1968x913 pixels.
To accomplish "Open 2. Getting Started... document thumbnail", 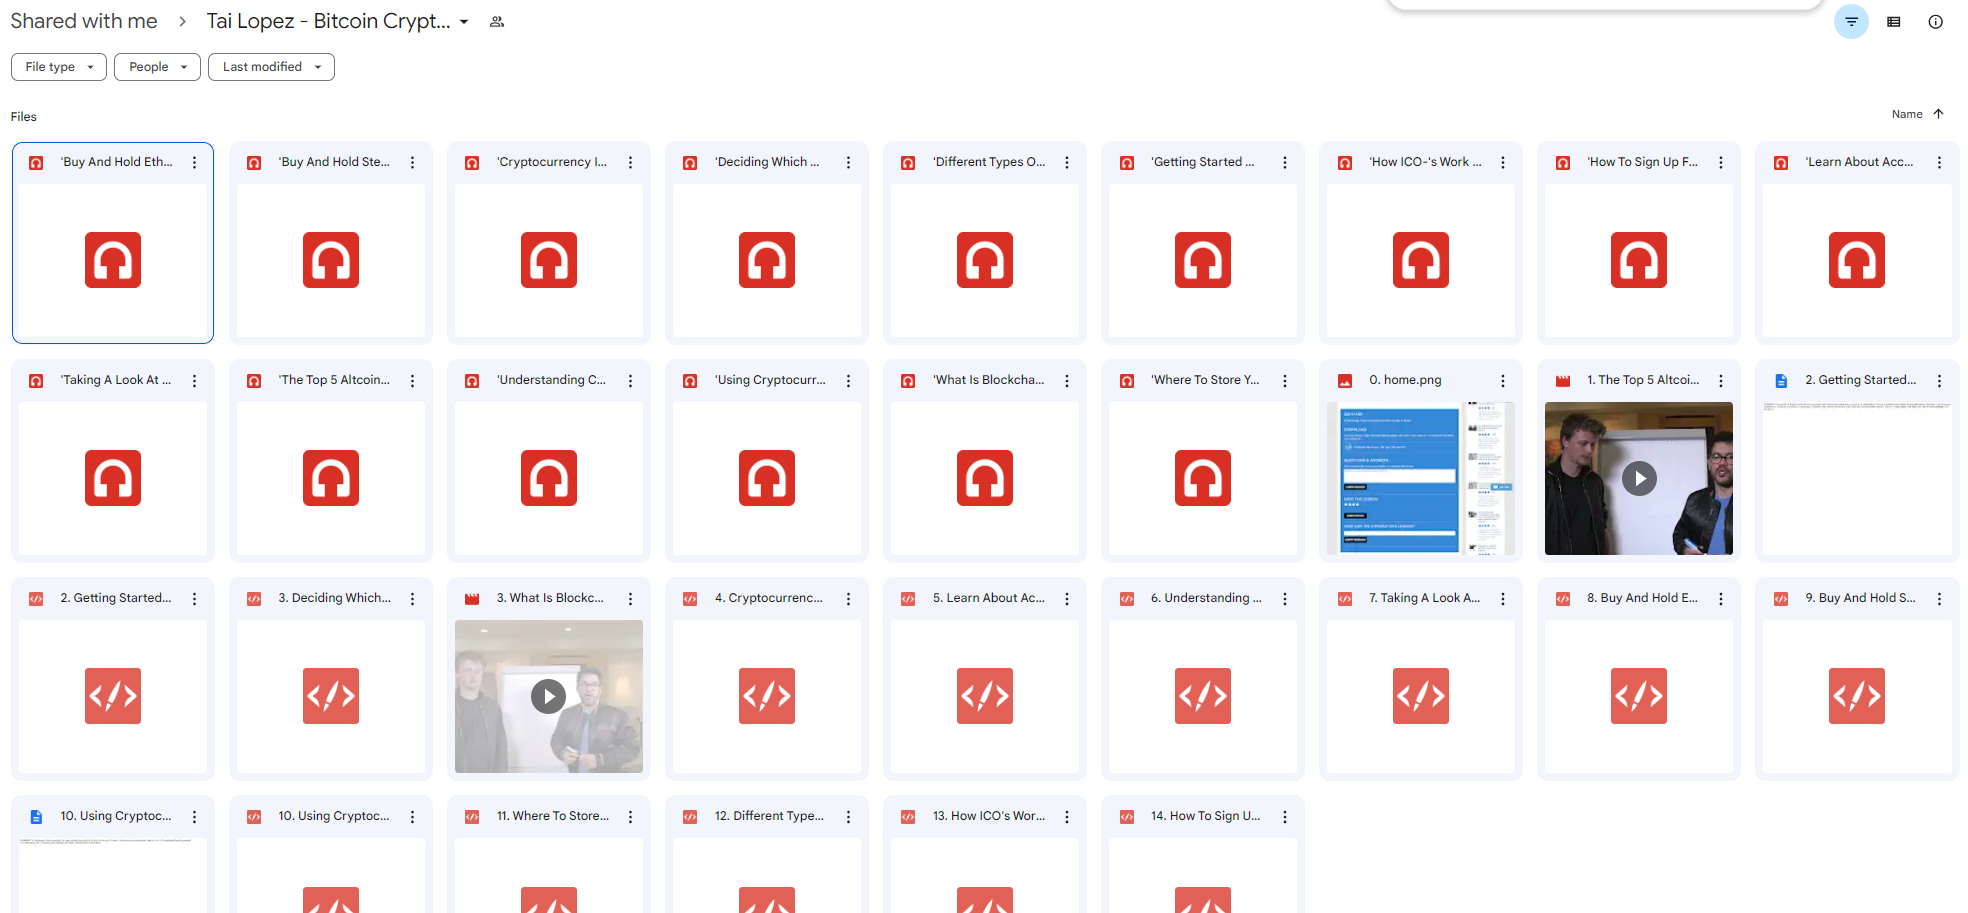I will pos(1857,478).
